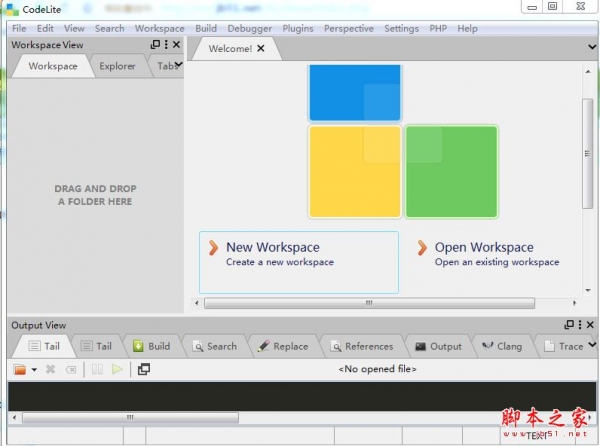The width and height of the screenshot is (600, 446).
Task: Click the detach window icon in Tail toolbar
Action: (x=144, y=369)
